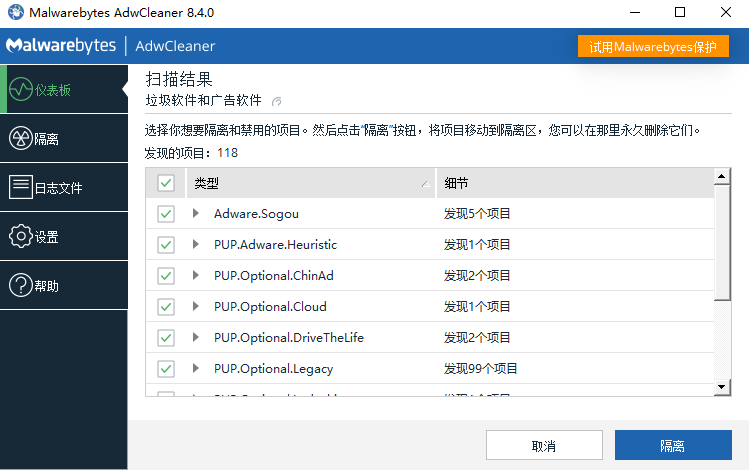Screen dimensions: 749x470
Task: Click the quarantine radiation icon
Action: coord(20,139)
